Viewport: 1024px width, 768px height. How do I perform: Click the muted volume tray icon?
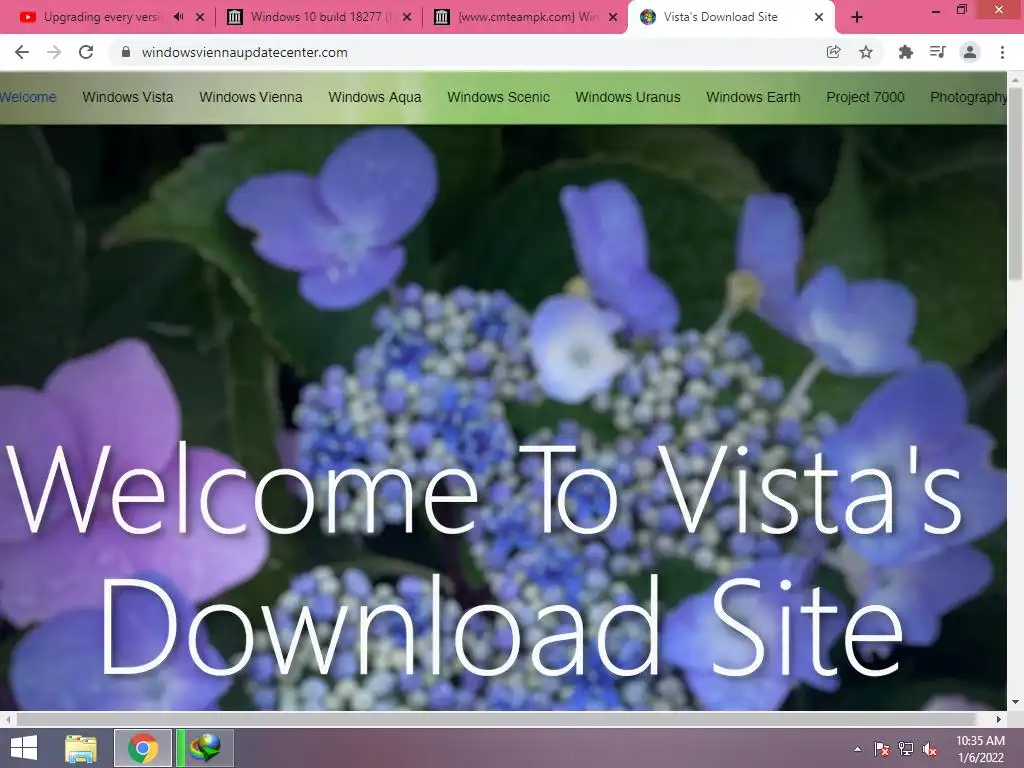tap(929, 749)
